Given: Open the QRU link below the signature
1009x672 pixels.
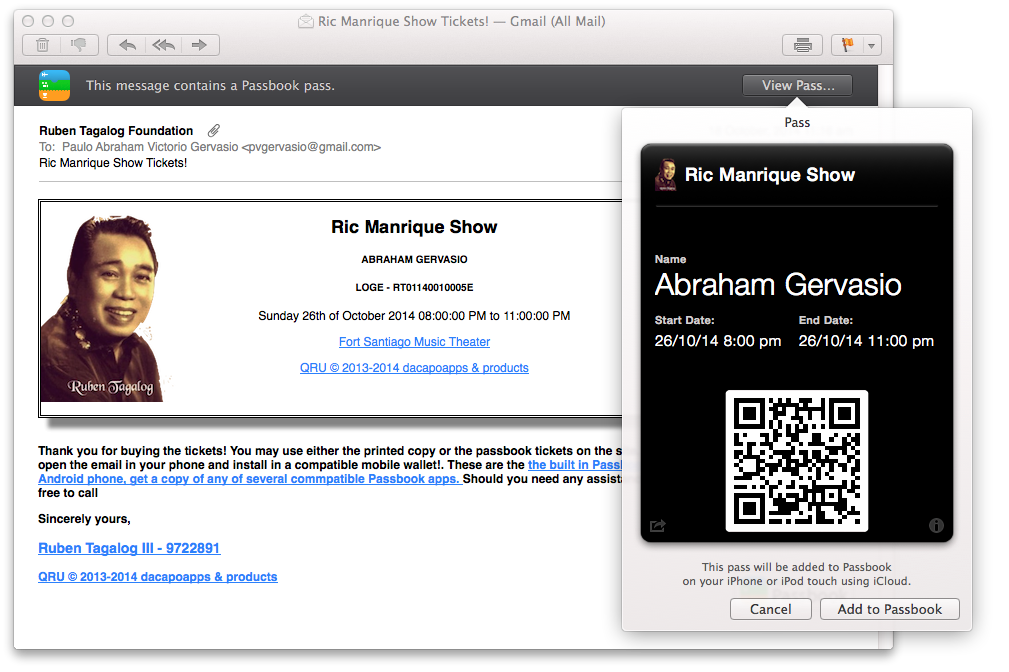Looking at the screenshot, I should tap(158, 577).
